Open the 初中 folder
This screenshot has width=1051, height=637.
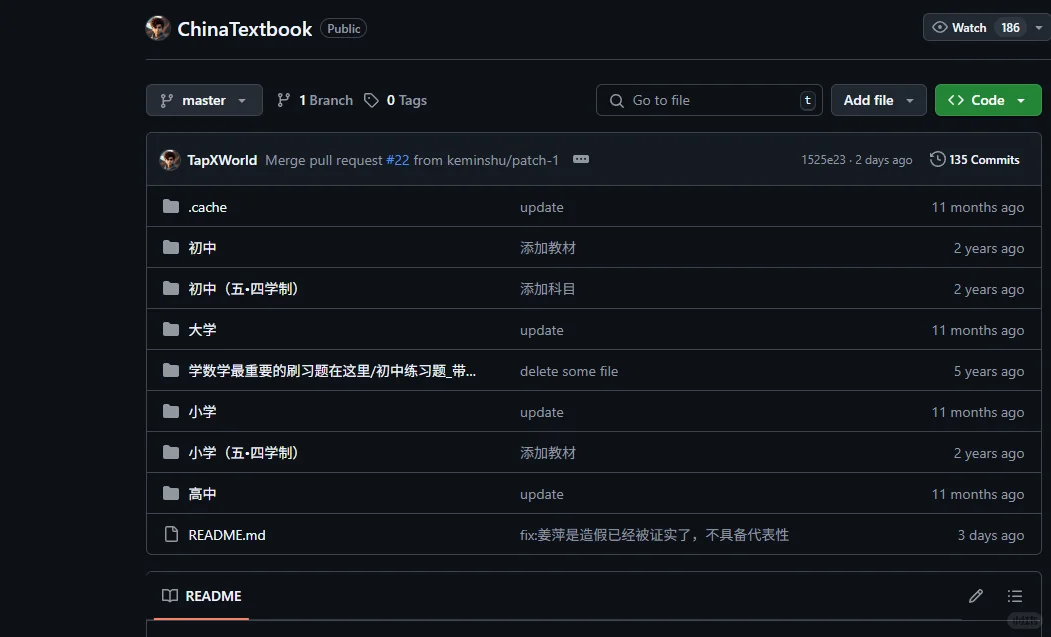click(x=202, y=248)
